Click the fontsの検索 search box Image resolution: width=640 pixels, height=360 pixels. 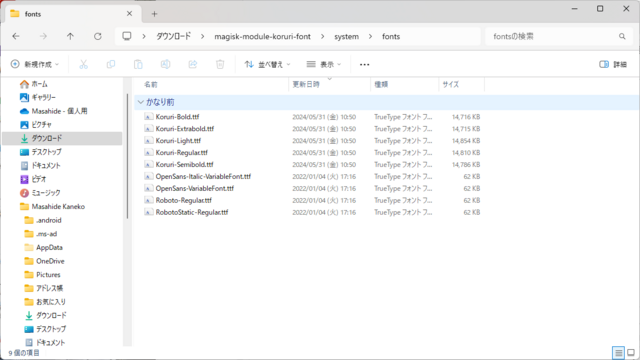coord(559,36)
